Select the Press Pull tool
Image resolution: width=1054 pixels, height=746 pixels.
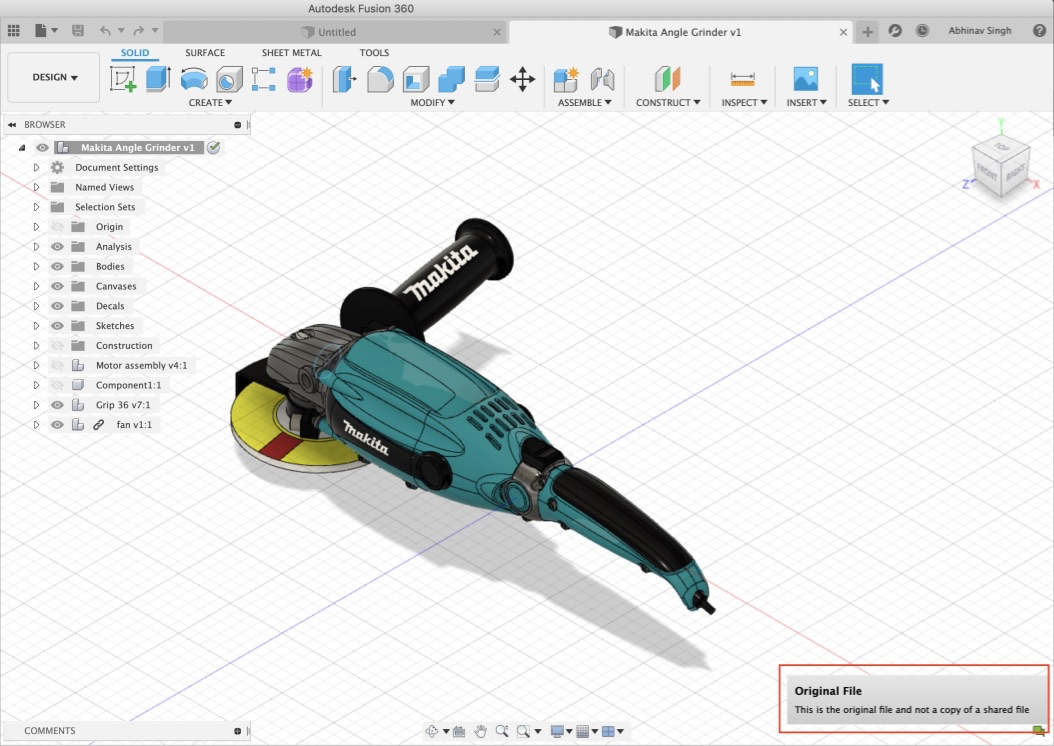pos(344,79)
